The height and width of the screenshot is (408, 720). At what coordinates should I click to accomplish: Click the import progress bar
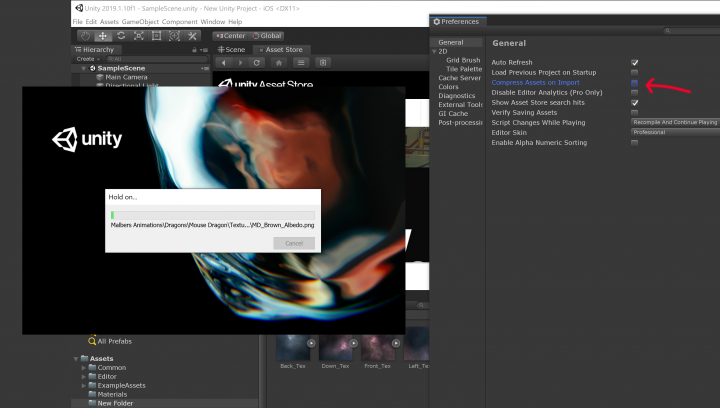[x=212, y=214]
